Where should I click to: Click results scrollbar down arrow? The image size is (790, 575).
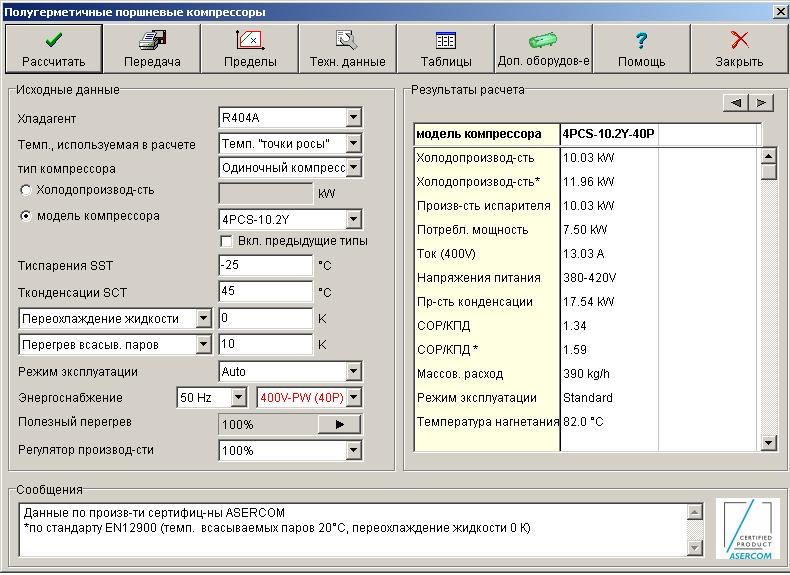[768, 443]
